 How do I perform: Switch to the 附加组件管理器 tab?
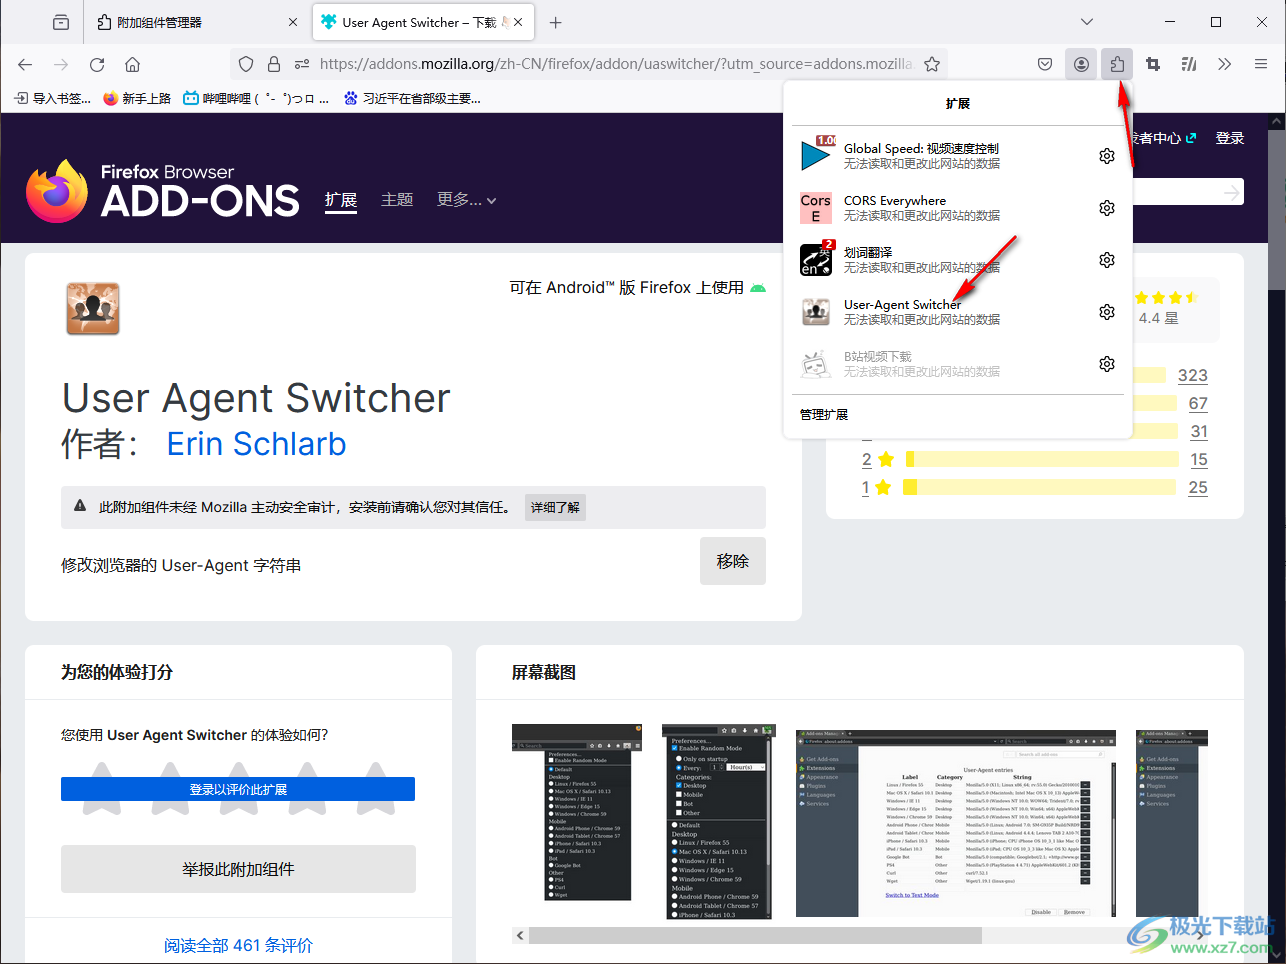[197, 22]
